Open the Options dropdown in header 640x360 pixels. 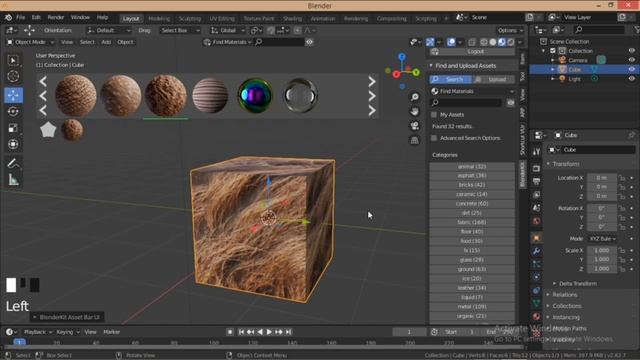point(510,30)
